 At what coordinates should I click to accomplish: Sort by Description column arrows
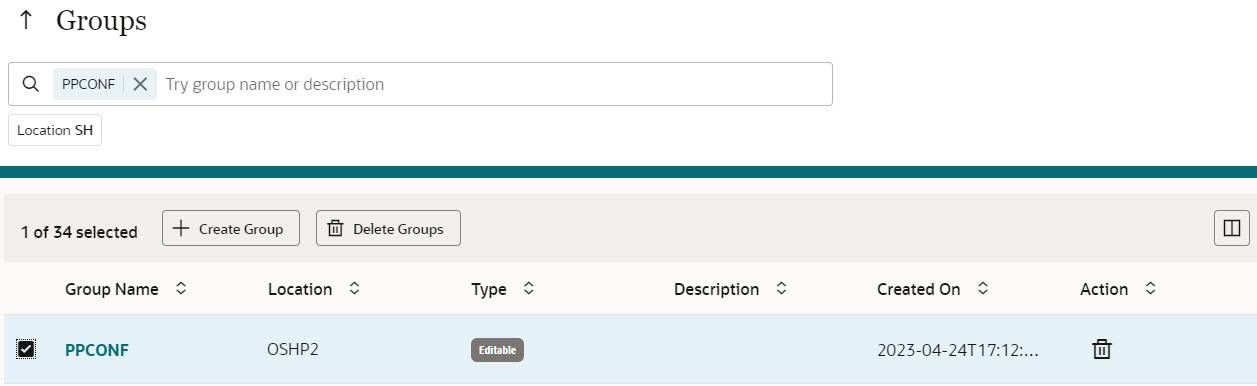pyautogui.click(x=781, y=289)
